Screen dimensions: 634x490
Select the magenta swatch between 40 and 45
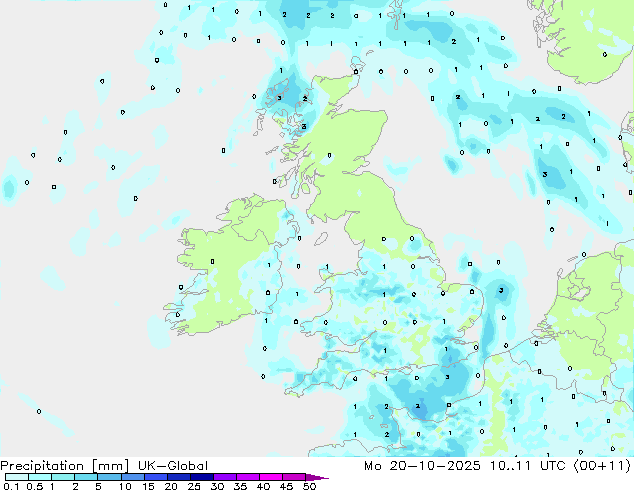pyautogui.click(x=271, y=477)
